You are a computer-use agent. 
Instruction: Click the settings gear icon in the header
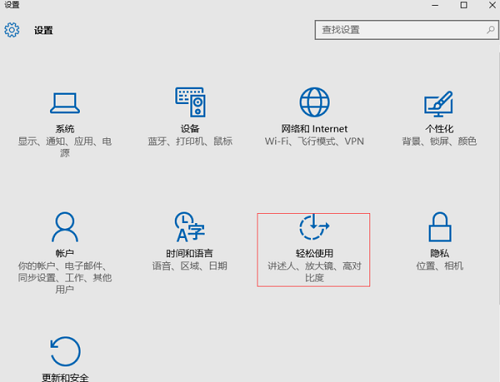(12, 30)
